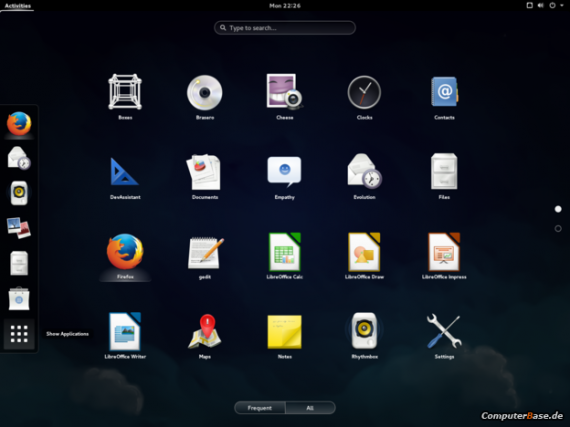
Task: Focus the Type to search field
Action: (285, 28)
